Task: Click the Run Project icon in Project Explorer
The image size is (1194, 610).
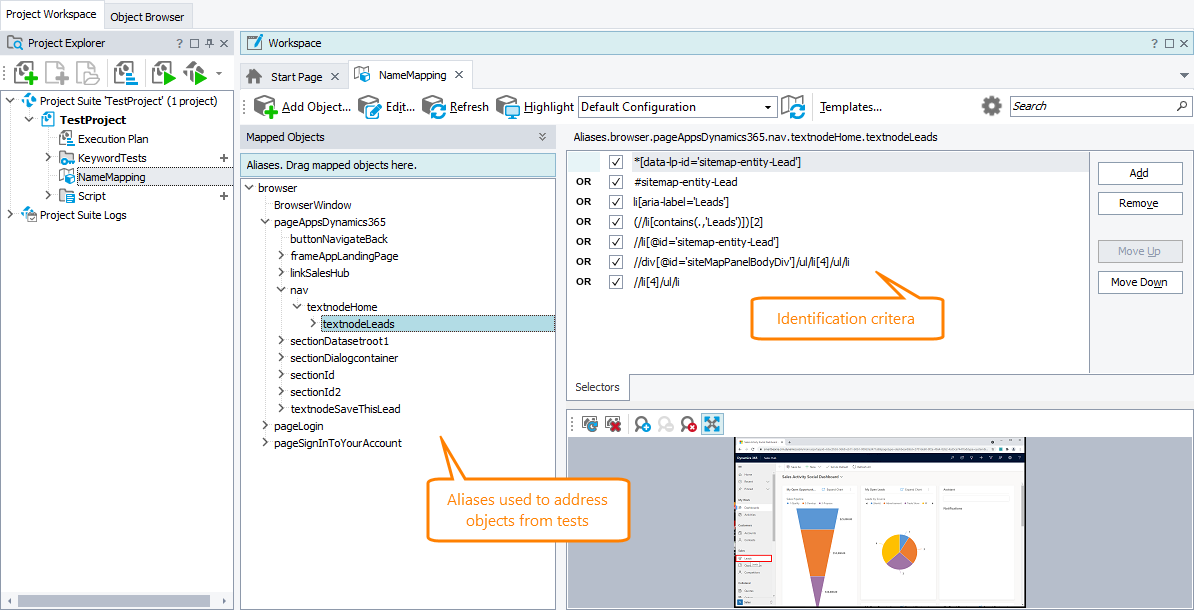Action: 163,72
